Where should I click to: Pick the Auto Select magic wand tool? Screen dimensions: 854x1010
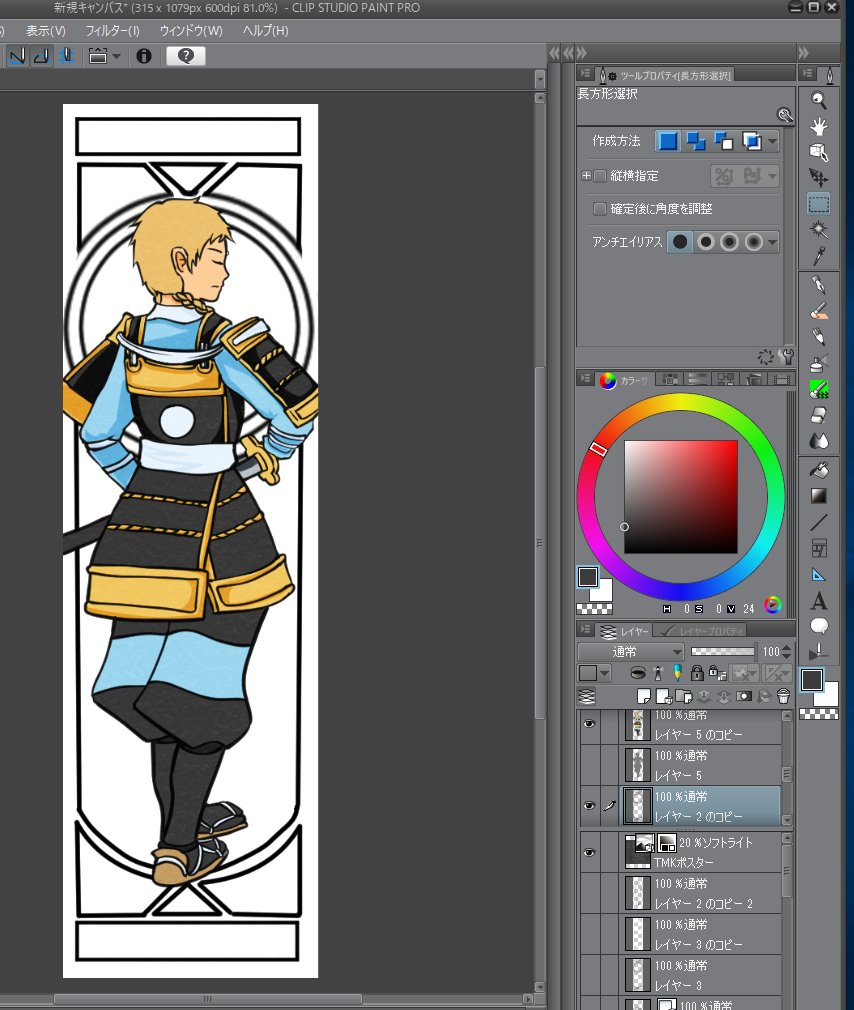pos(819,230)
